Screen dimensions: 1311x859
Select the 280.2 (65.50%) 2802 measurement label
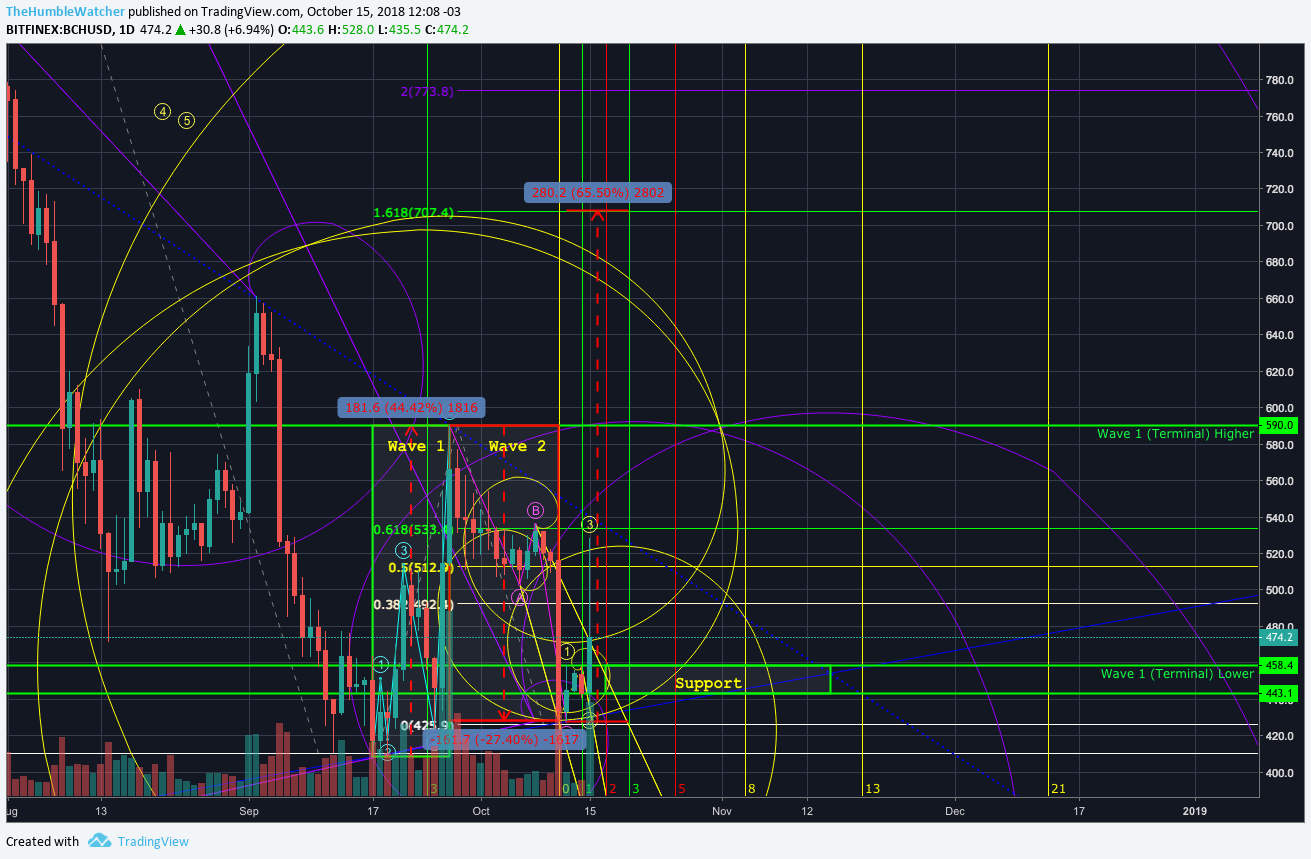click(598, 192)
